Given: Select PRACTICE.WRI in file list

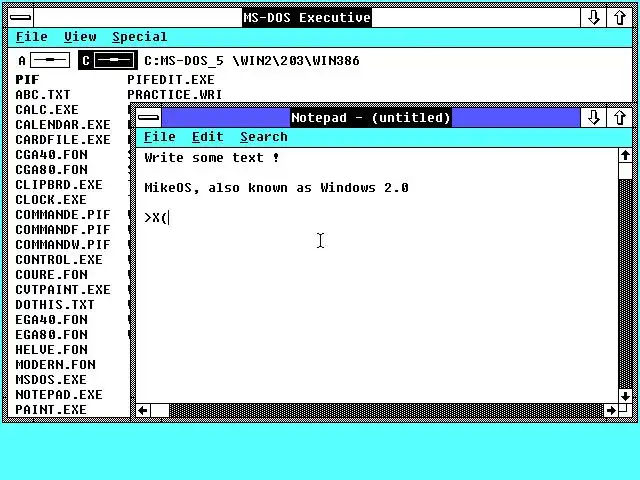Looking at the screenshot, I should click(x=175, y=95).
